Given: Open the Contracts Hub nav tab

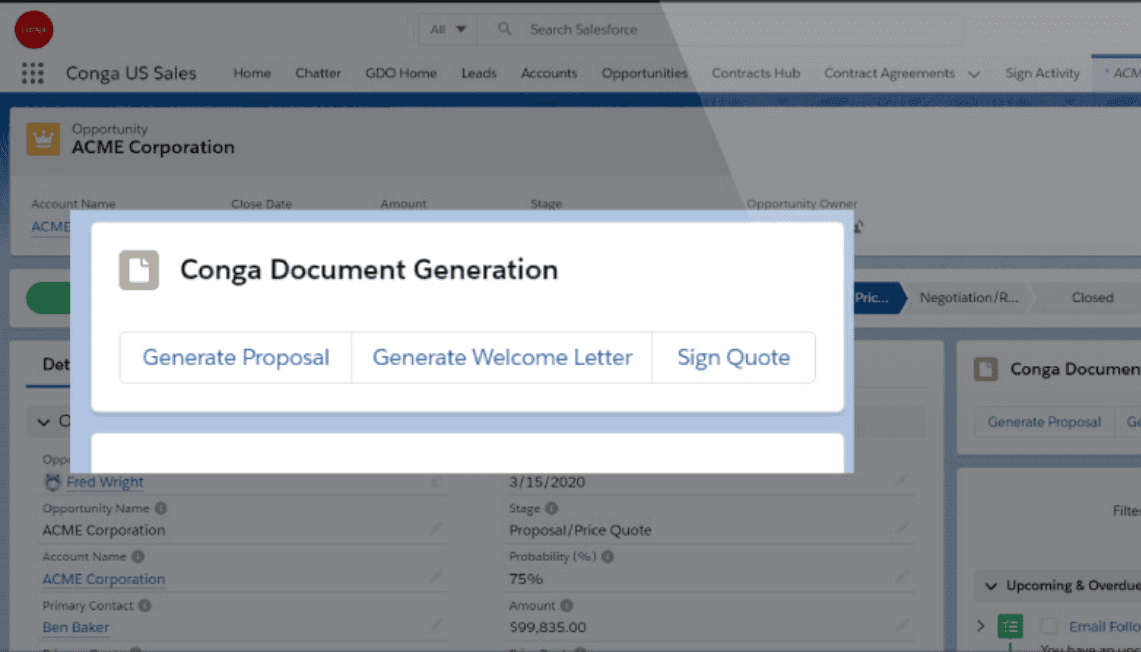Looking at the screenshot, I should pyautogui.click(x=756, y=73).
